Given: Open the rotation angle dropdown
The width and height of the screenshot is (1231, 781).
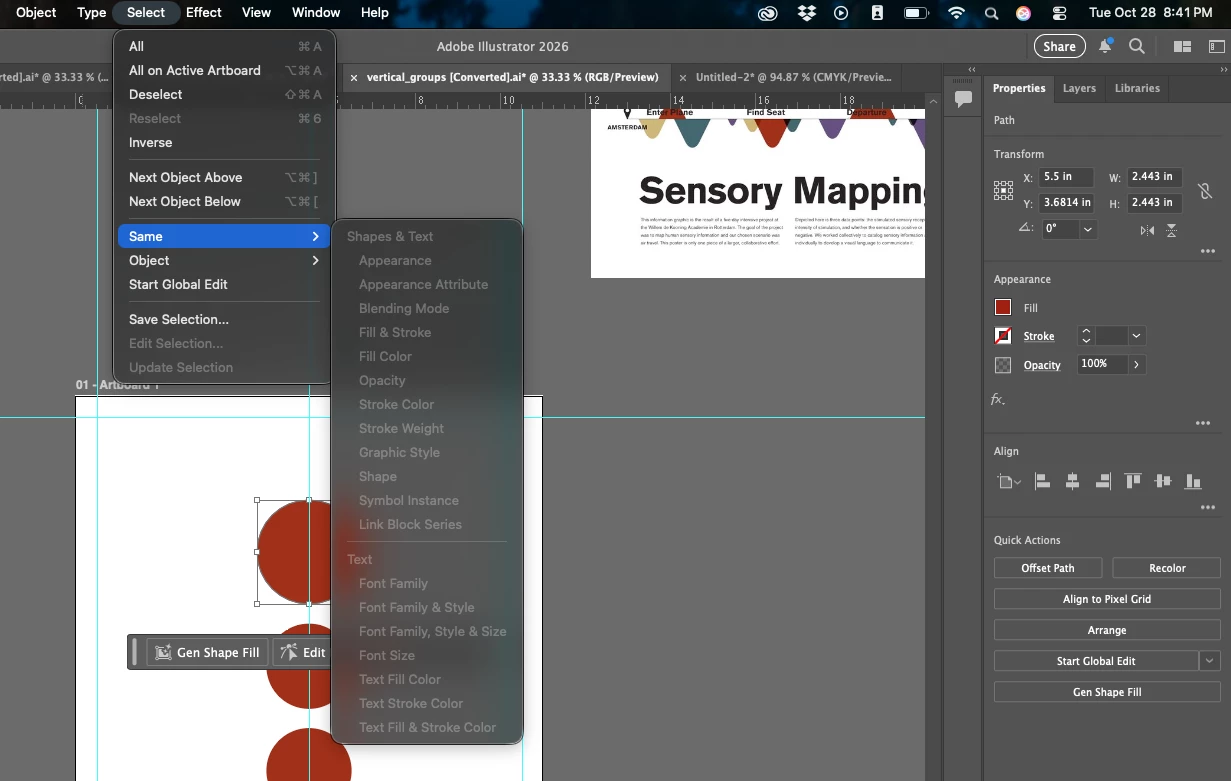Looking at the screenshot, I should pyautogui.click(x=1088, y=229).
